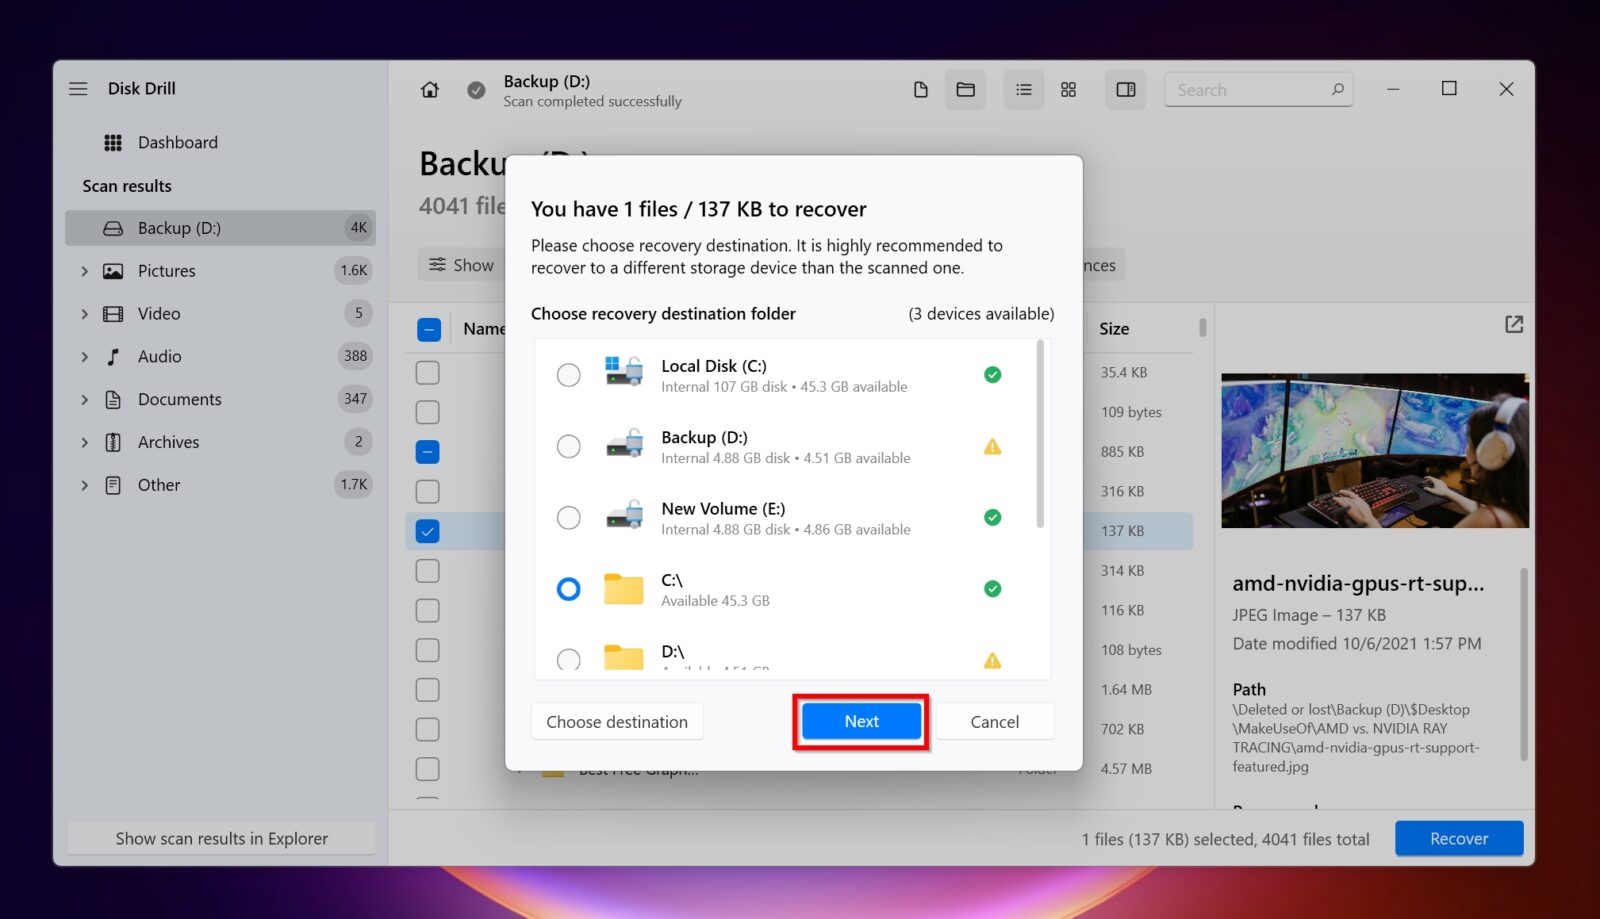Click the C:\ yellow folder icon
The height and width of the screenshot is (919, 1600).
click(x=624, y=589)
